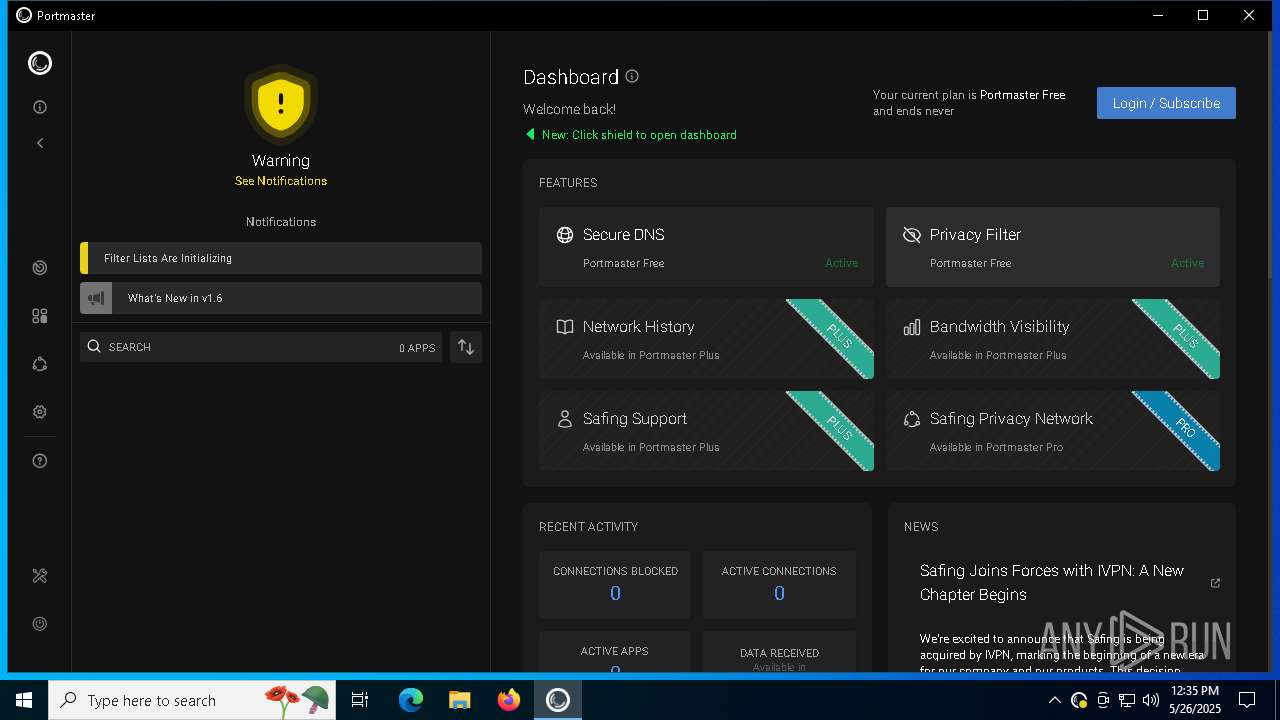Viewport: 1280px width, 720px height.
Task: Click Login / Subscribe button
Action: click(1166, 103)
